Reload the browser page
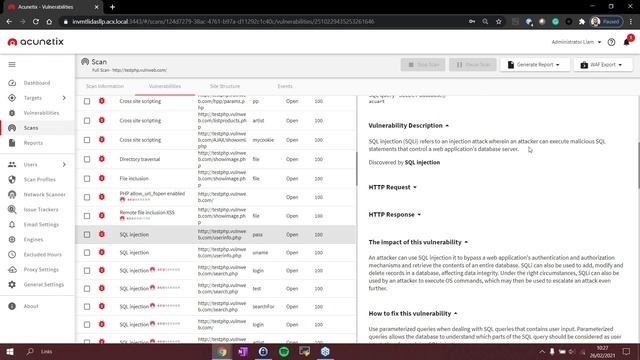Viewport: 640px width, 360px height. 36,22
